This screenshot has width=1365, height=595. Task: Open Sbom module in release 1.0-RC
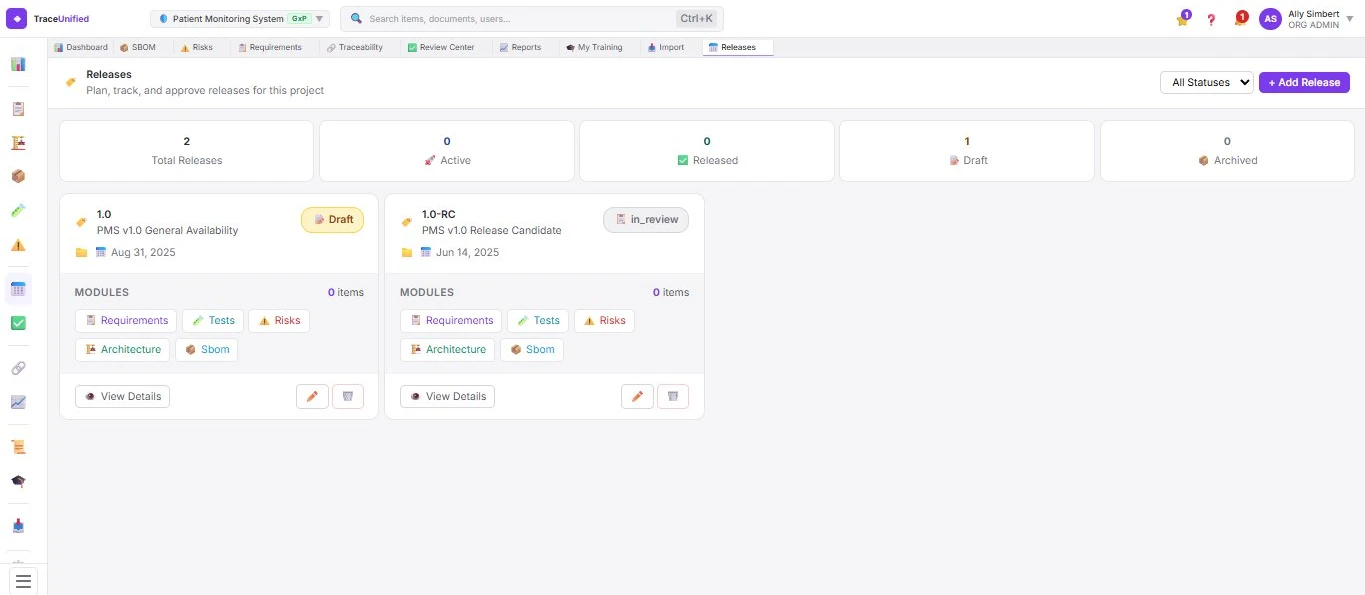click(x=532, y=349)
